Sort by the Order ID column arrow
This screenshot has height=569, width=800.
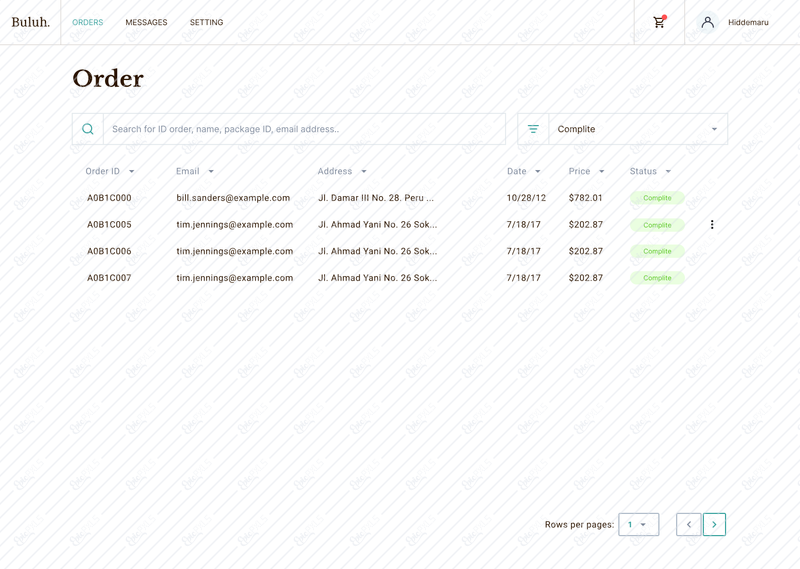click(132, 171)
